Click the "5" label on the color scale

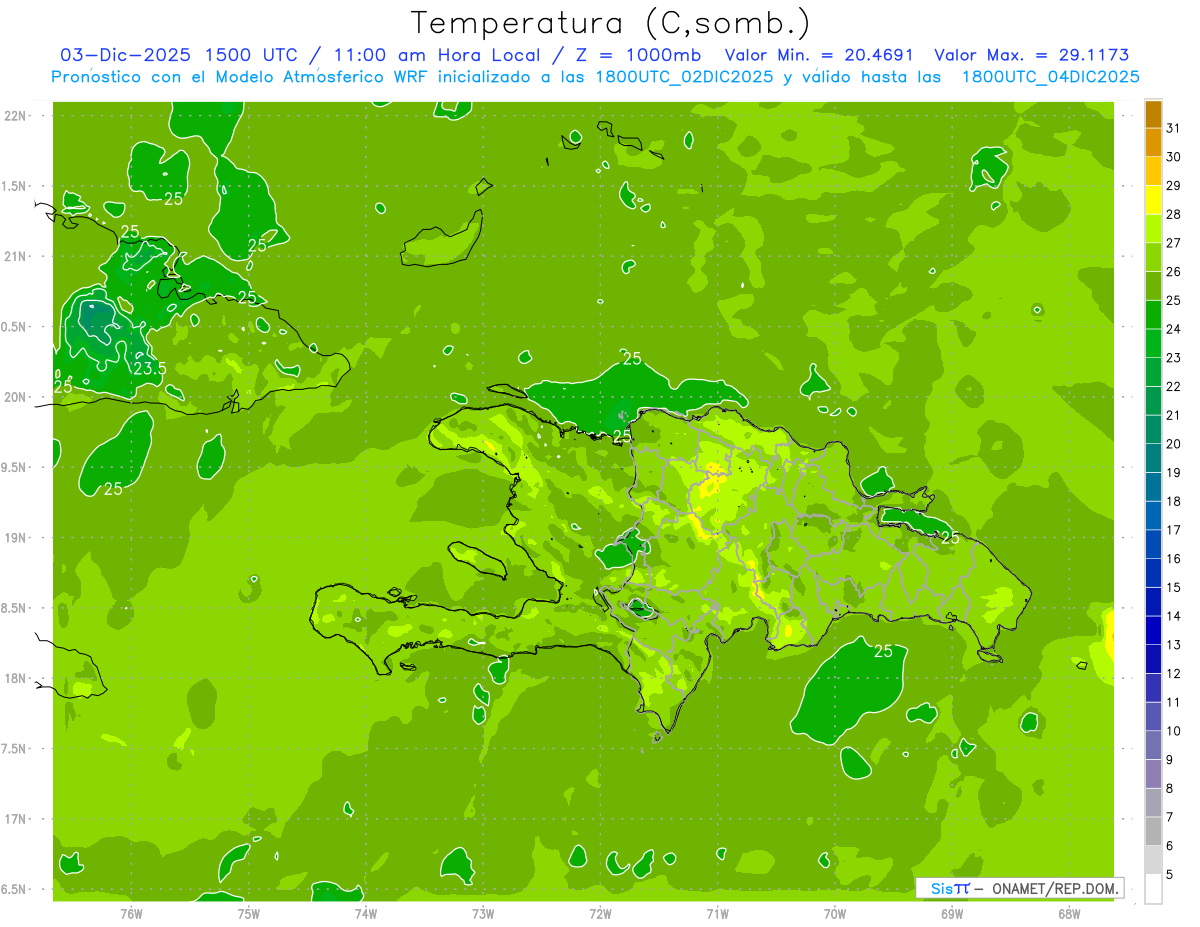click(x=1170, y=875)
